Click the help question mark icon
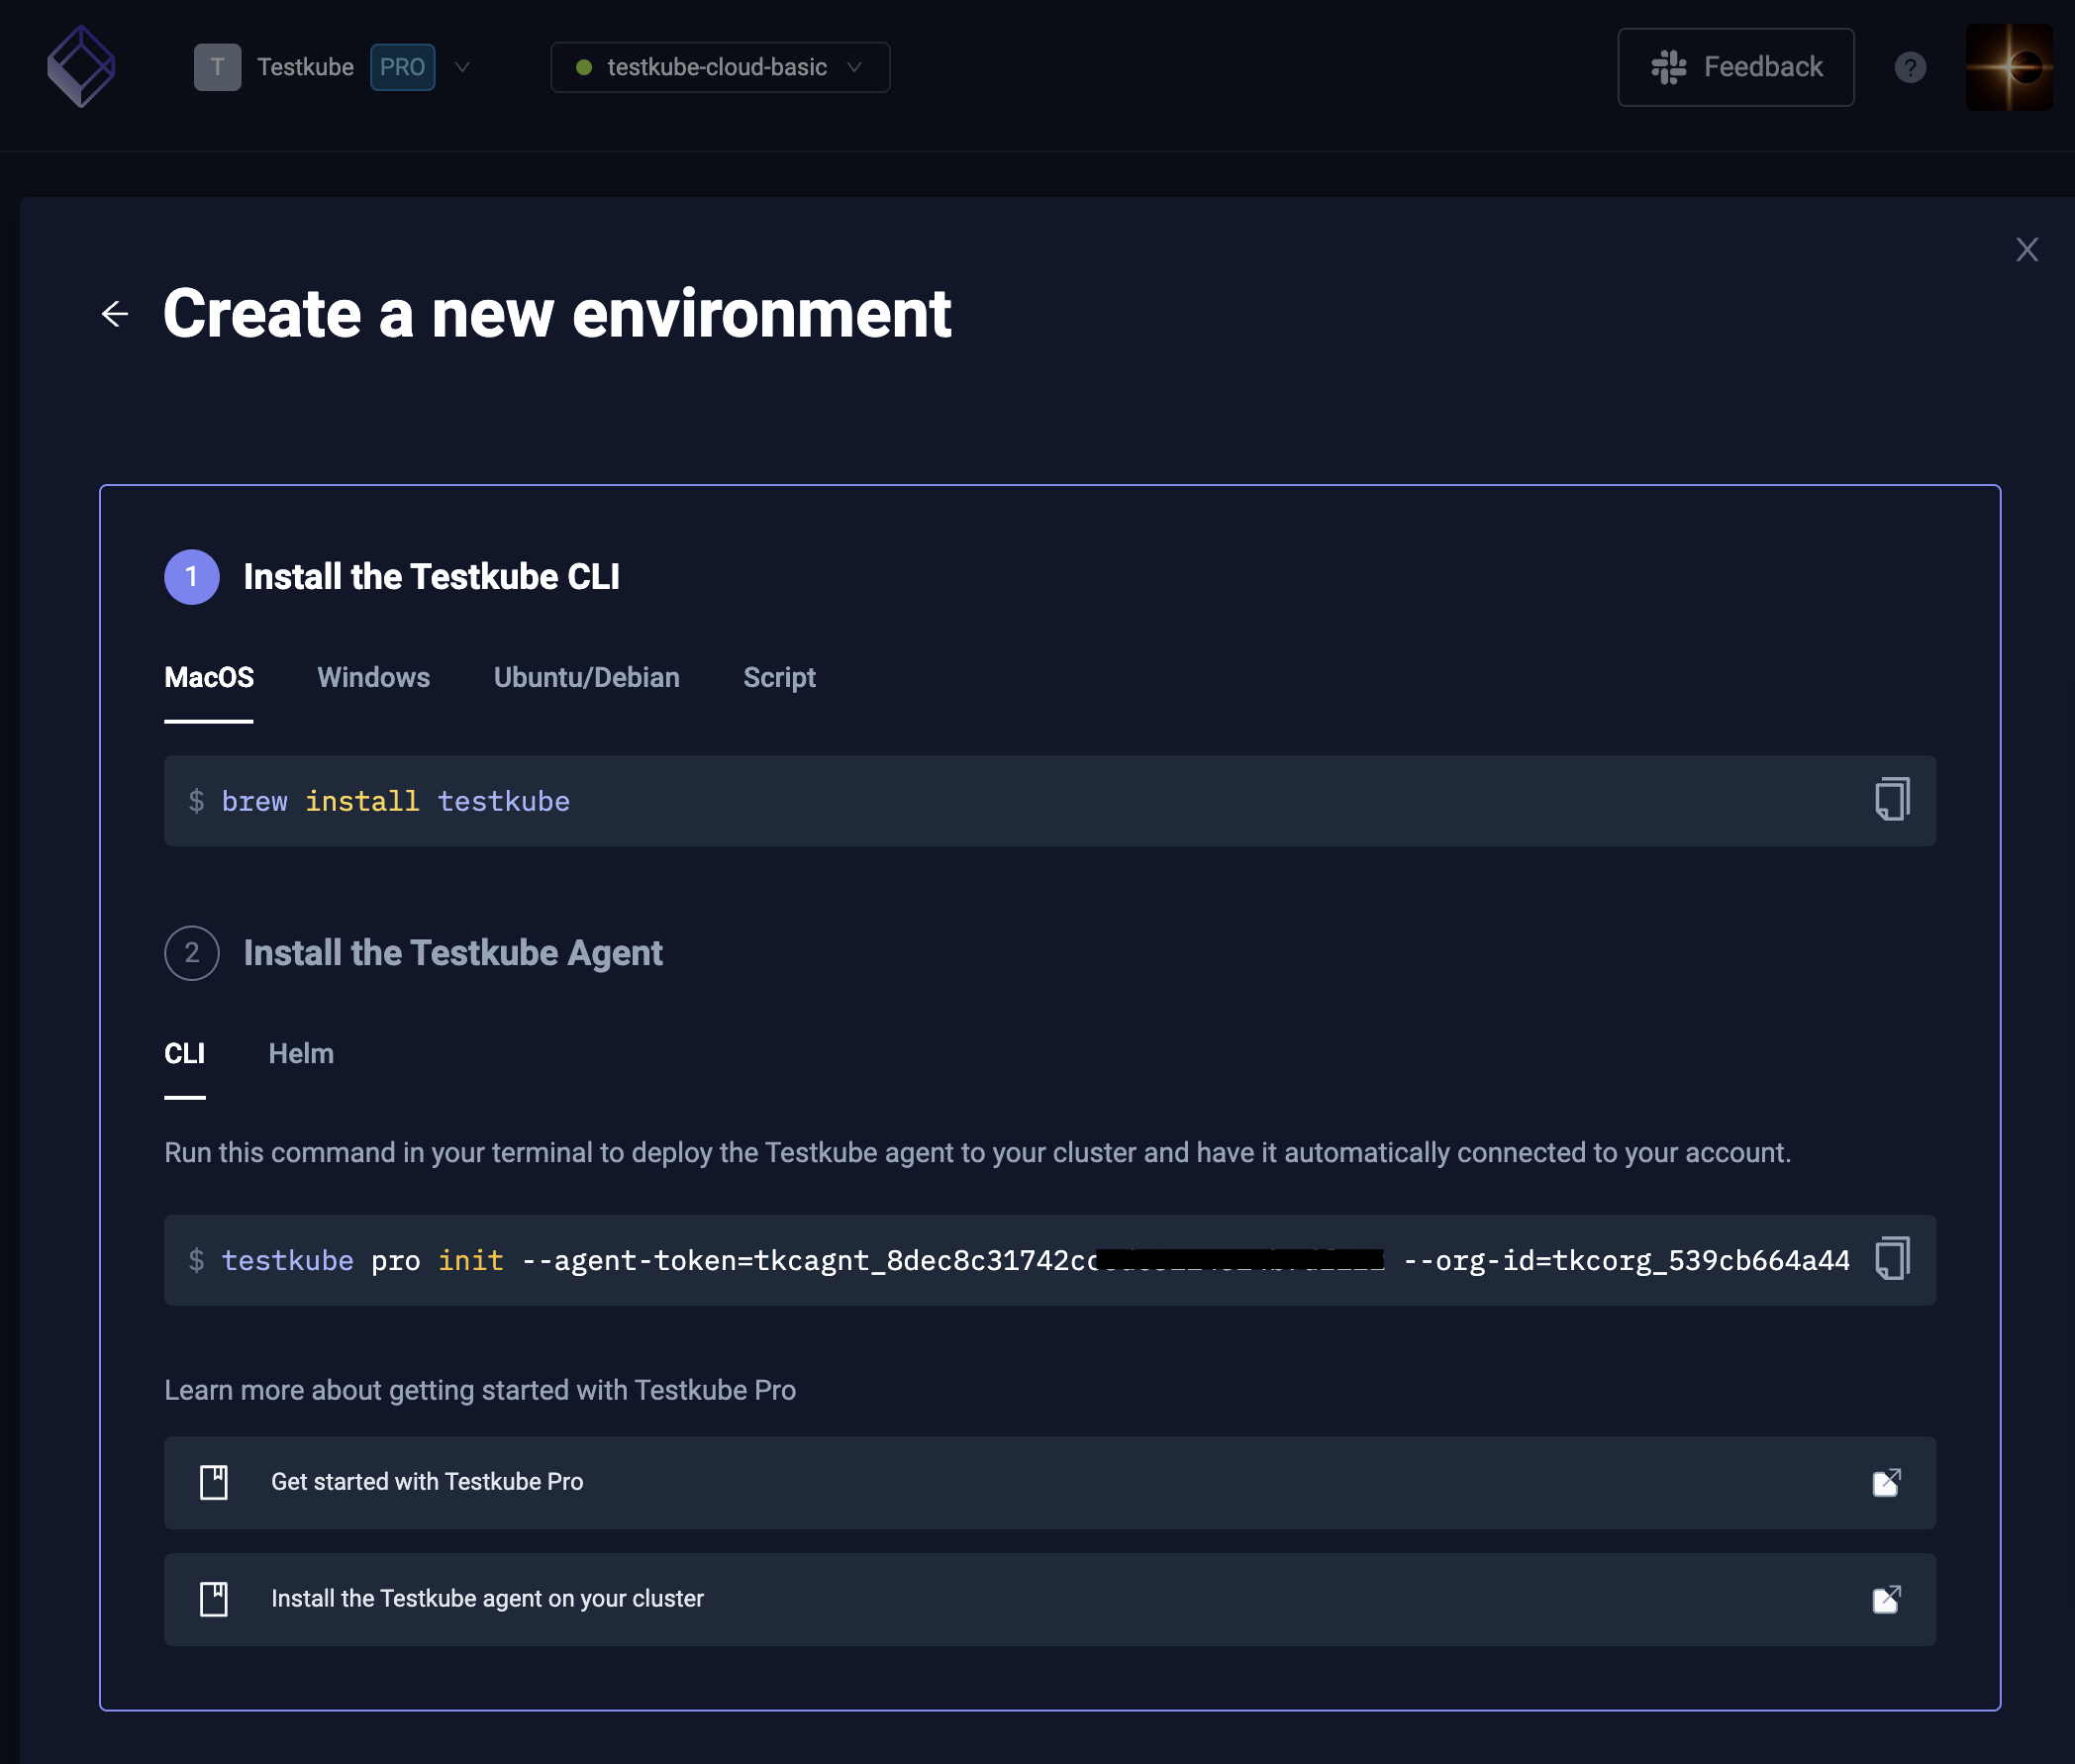The width and height of the screenshot is (2075, 1764). pyautogui.click(x=1911, y=66)
